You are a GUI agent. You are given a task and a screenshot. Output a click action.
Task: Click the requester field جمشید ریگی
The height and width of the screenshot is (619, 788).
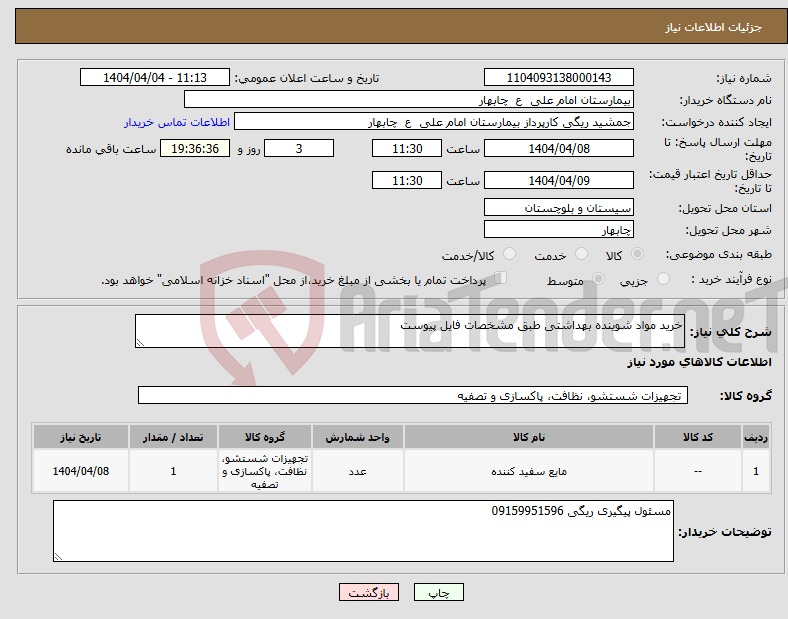point(434,122)
